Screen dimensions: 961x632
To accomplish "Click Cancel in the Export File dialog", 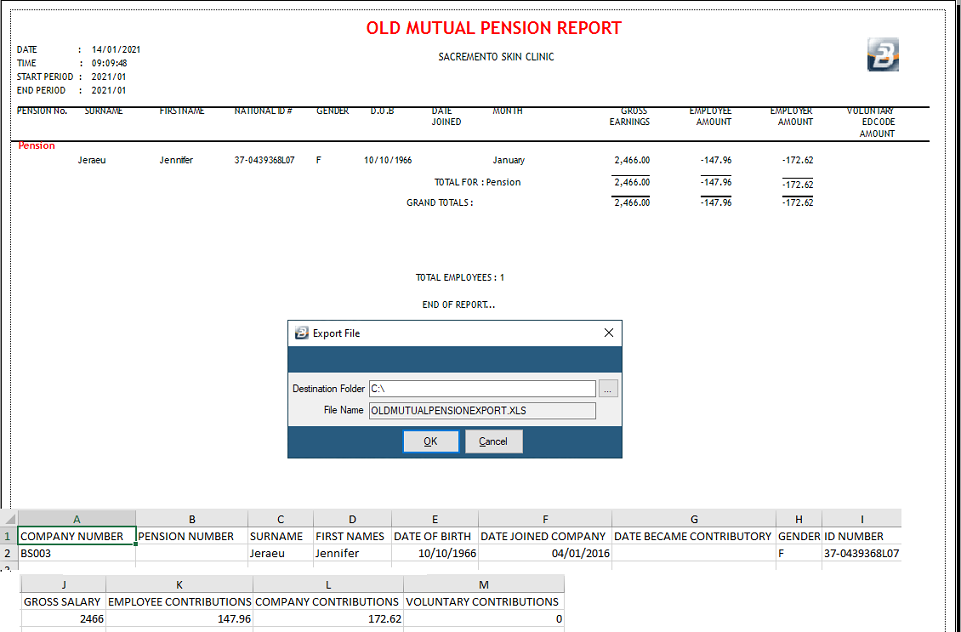I will 493,441.
